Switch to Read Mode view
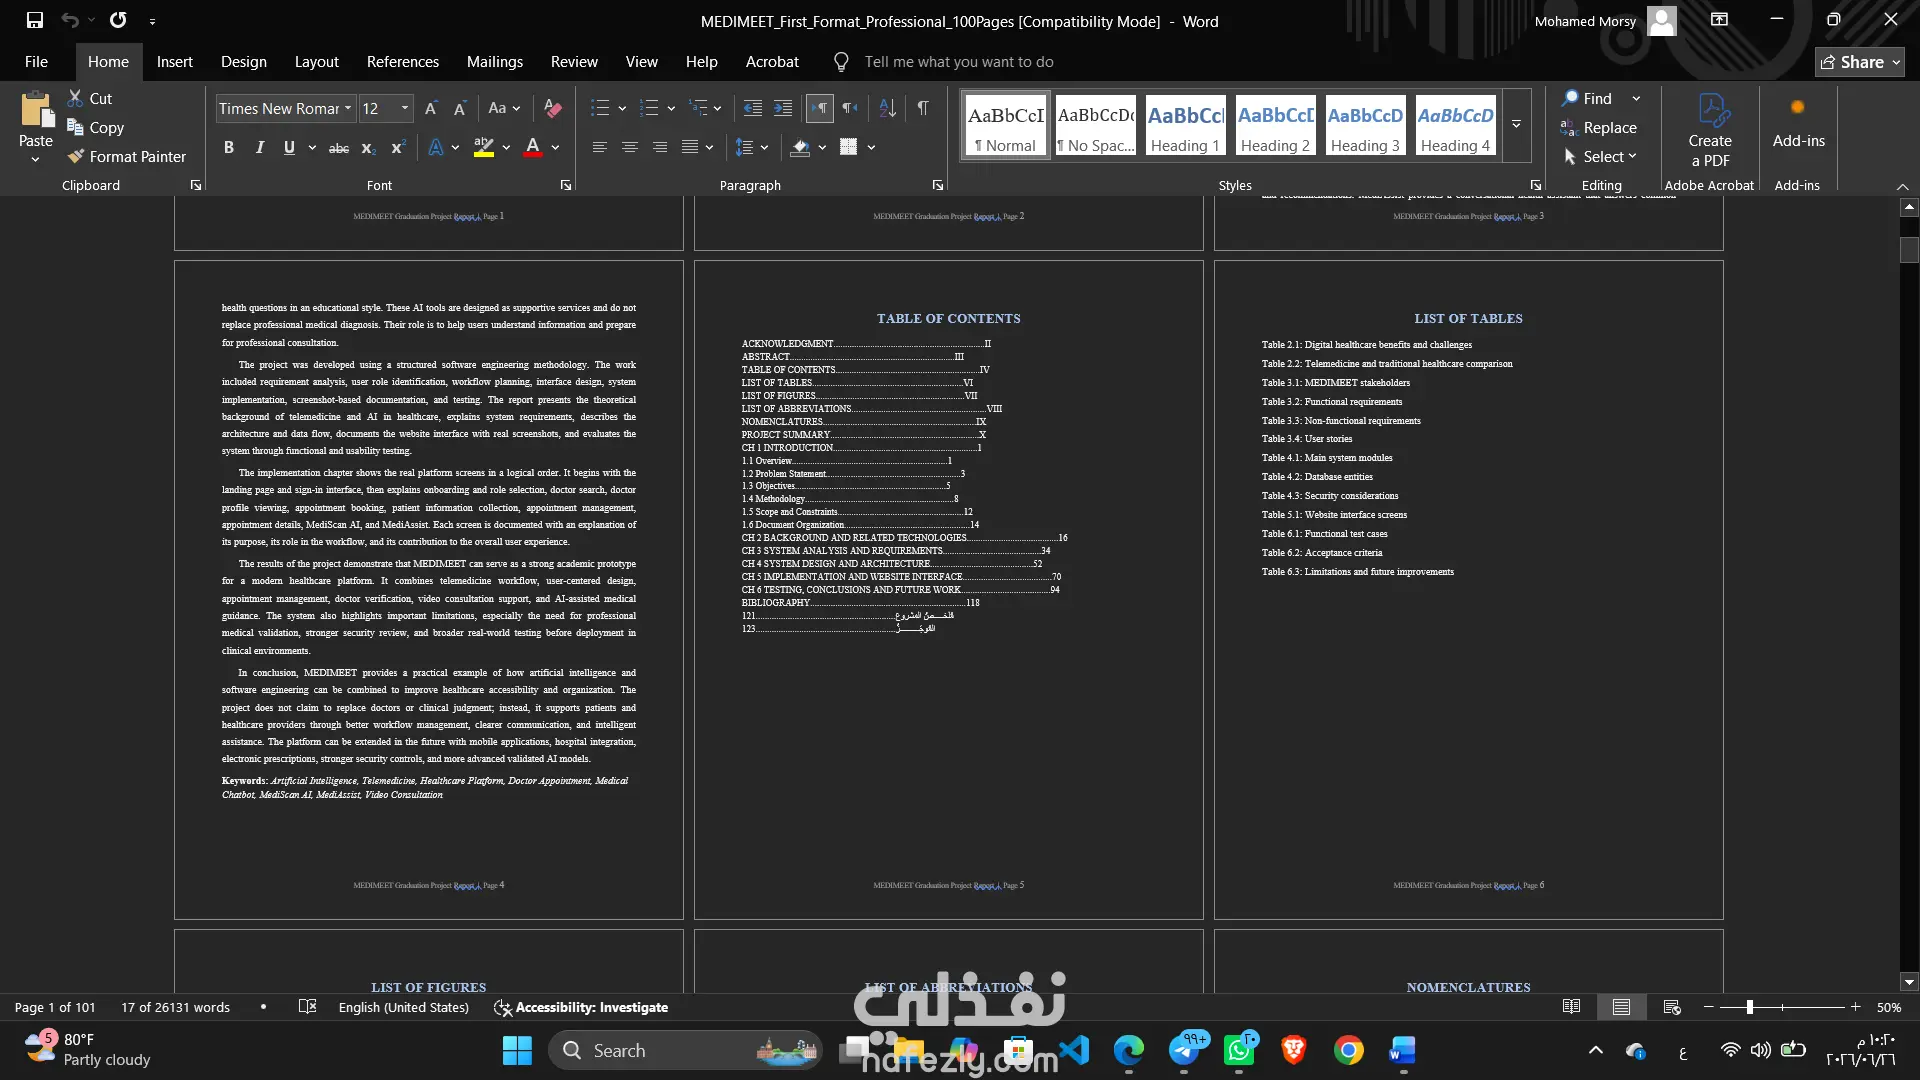The height and width of the screenshot is (1080, 1920). pyautogui.click(x=1571, y=1007)
